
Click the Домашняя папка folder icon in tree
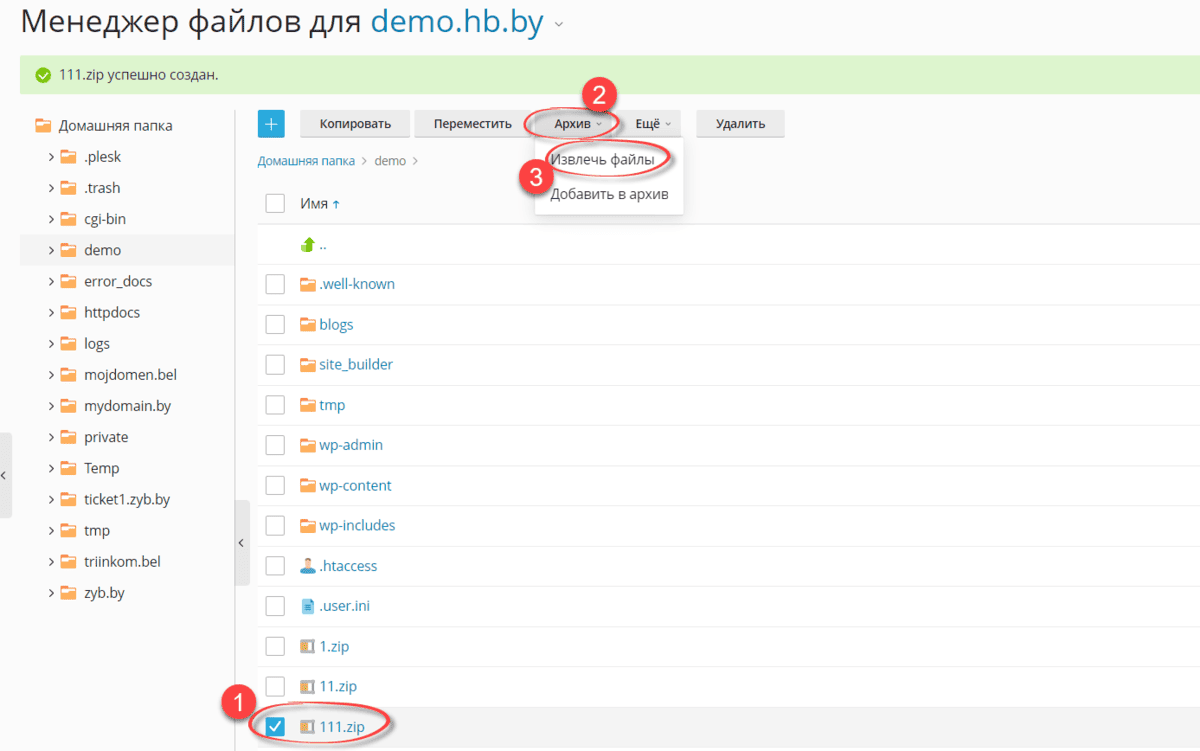43,126
